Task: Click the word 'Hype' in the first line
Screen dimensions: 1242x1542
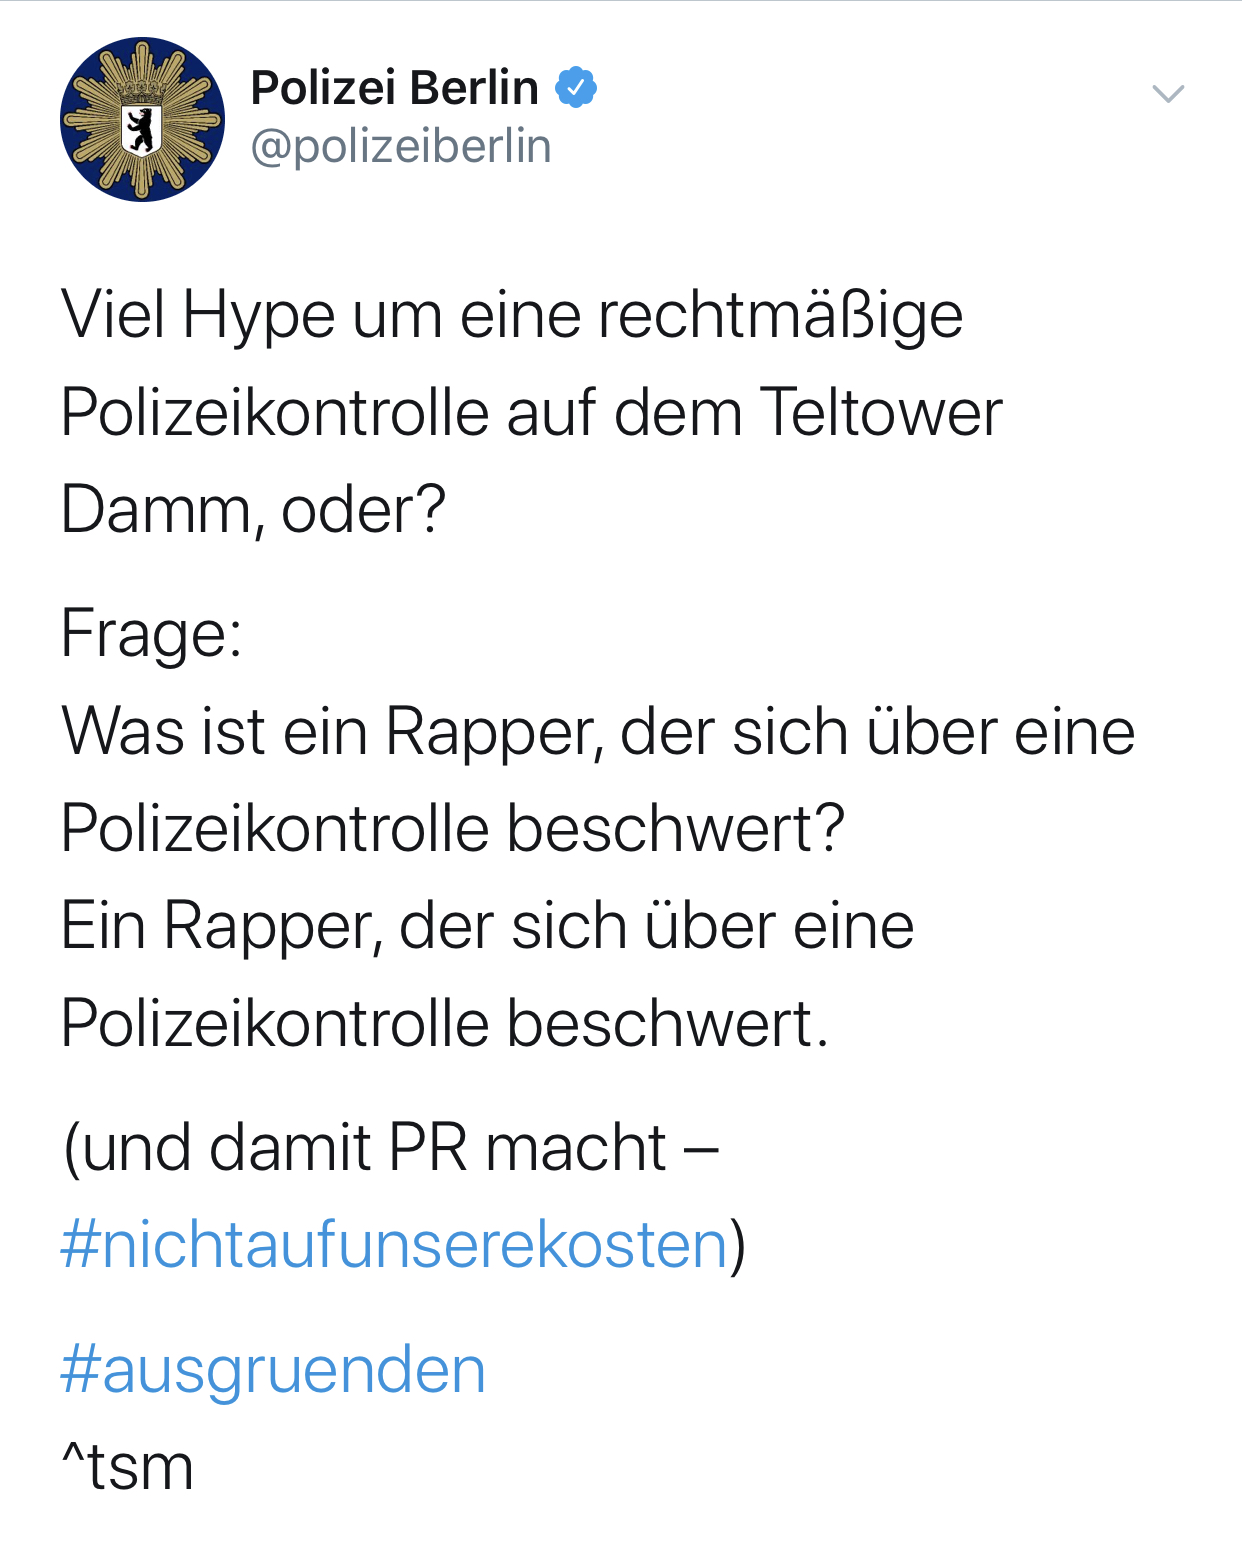Action: click(258, 316)
